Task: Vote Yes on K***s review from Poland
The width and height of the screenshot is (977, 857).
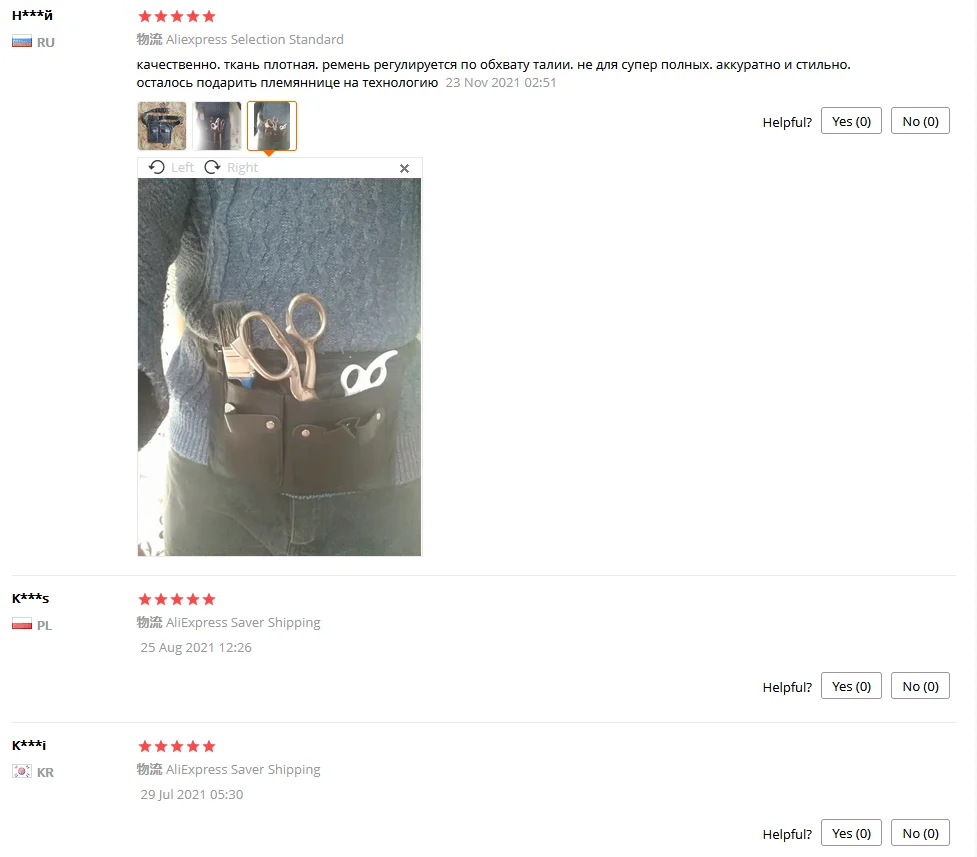Action: pos(851,686)
